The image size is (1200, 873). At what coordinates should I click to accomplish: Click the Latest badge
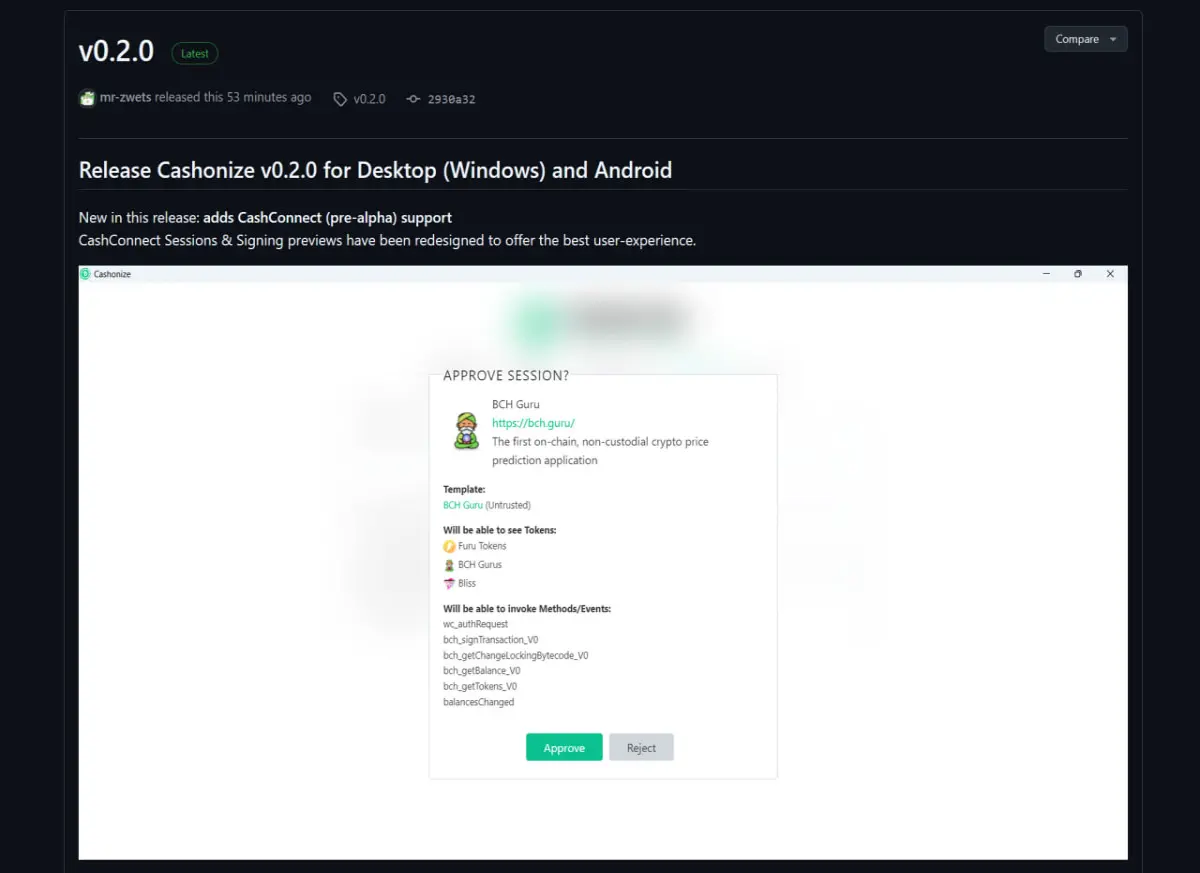click(x=195, y=53)
